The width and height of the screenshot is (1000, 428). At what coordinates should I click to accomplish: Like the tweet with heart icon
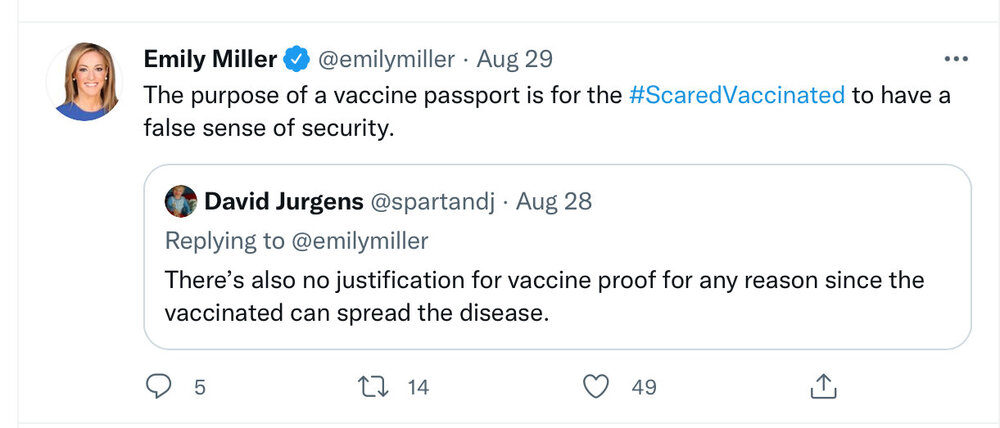(x=597, y=386)
